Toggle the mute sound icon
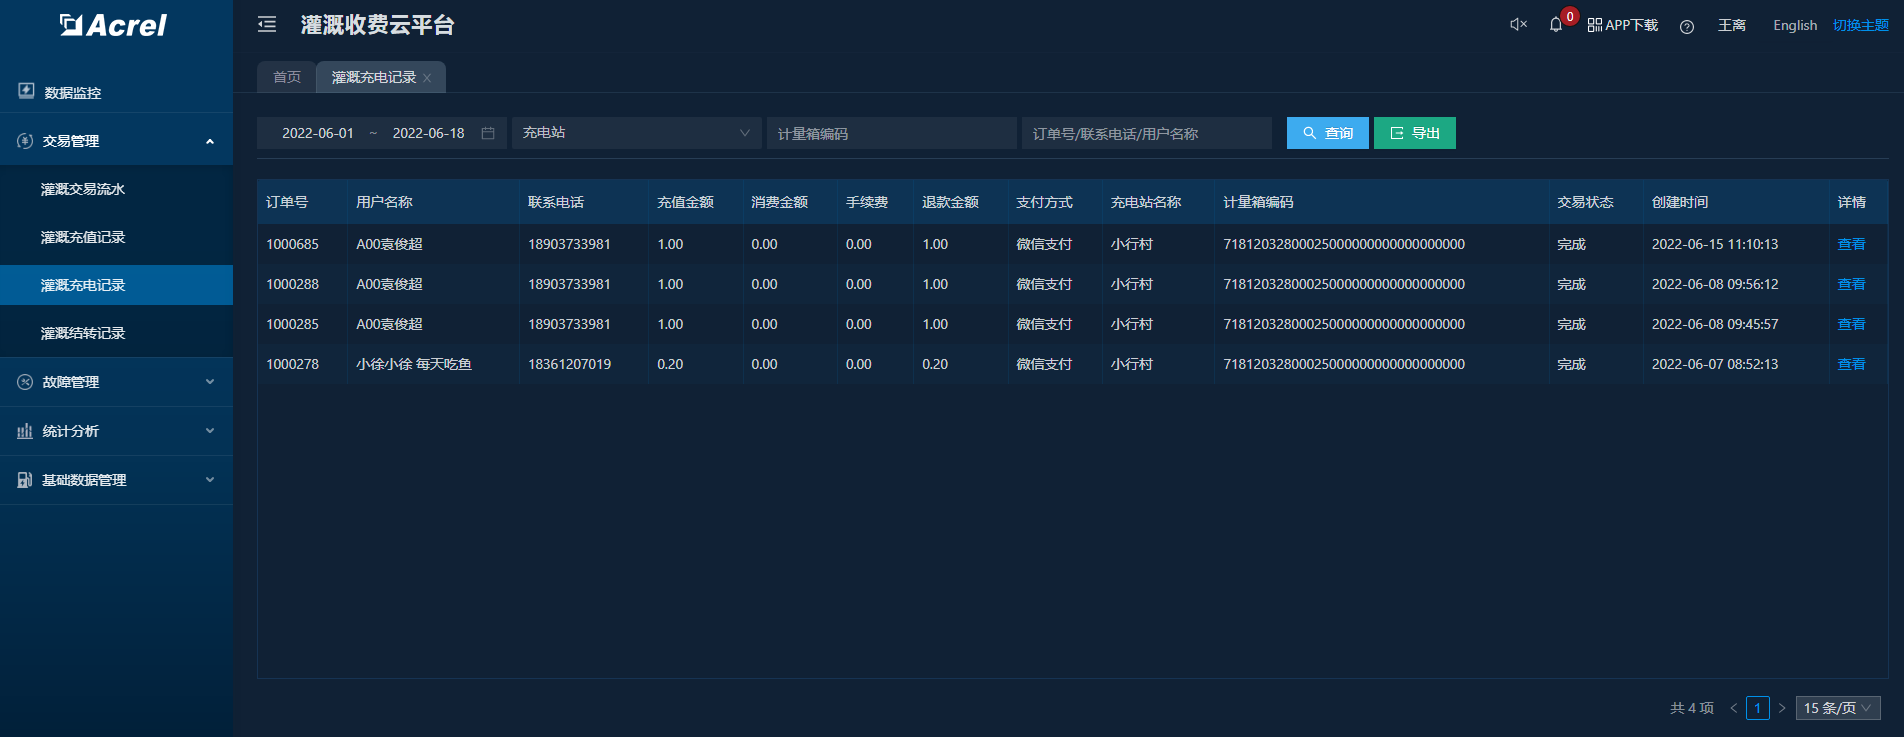The image size is (1904, 737). point(1518,25)
